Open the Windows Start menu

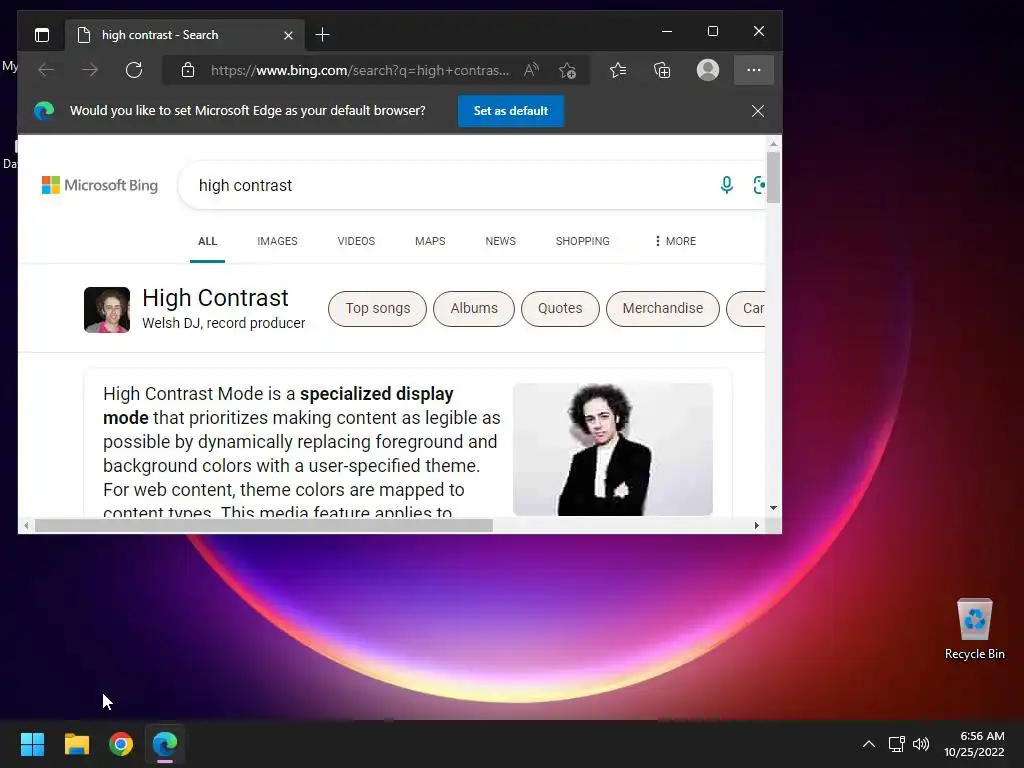click(x=32, y=744)
